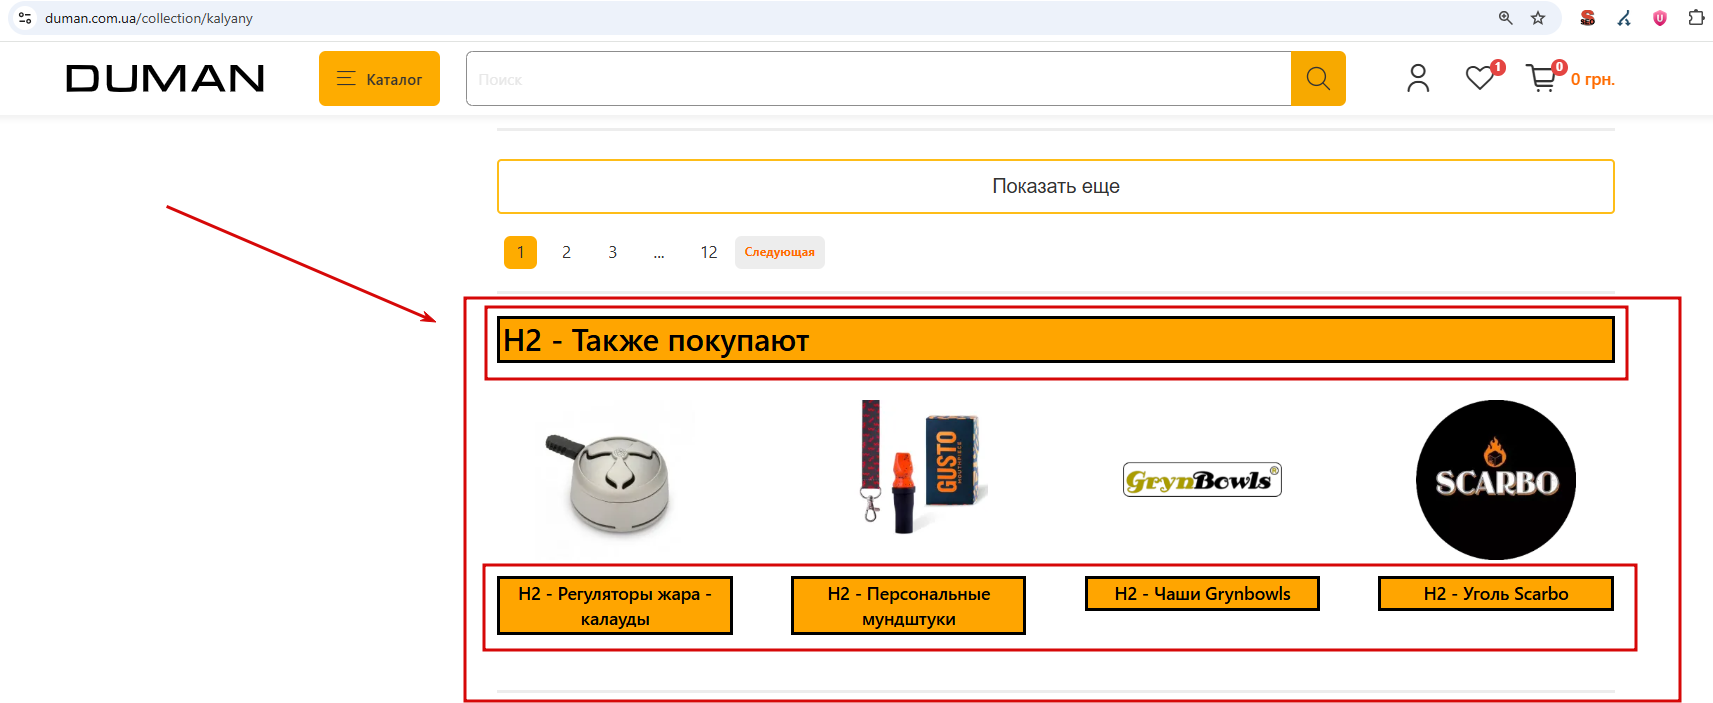The height and width of the screenshot is (703, 1713).
Task: Click the search magnifier button
Action: (1318, 78)
